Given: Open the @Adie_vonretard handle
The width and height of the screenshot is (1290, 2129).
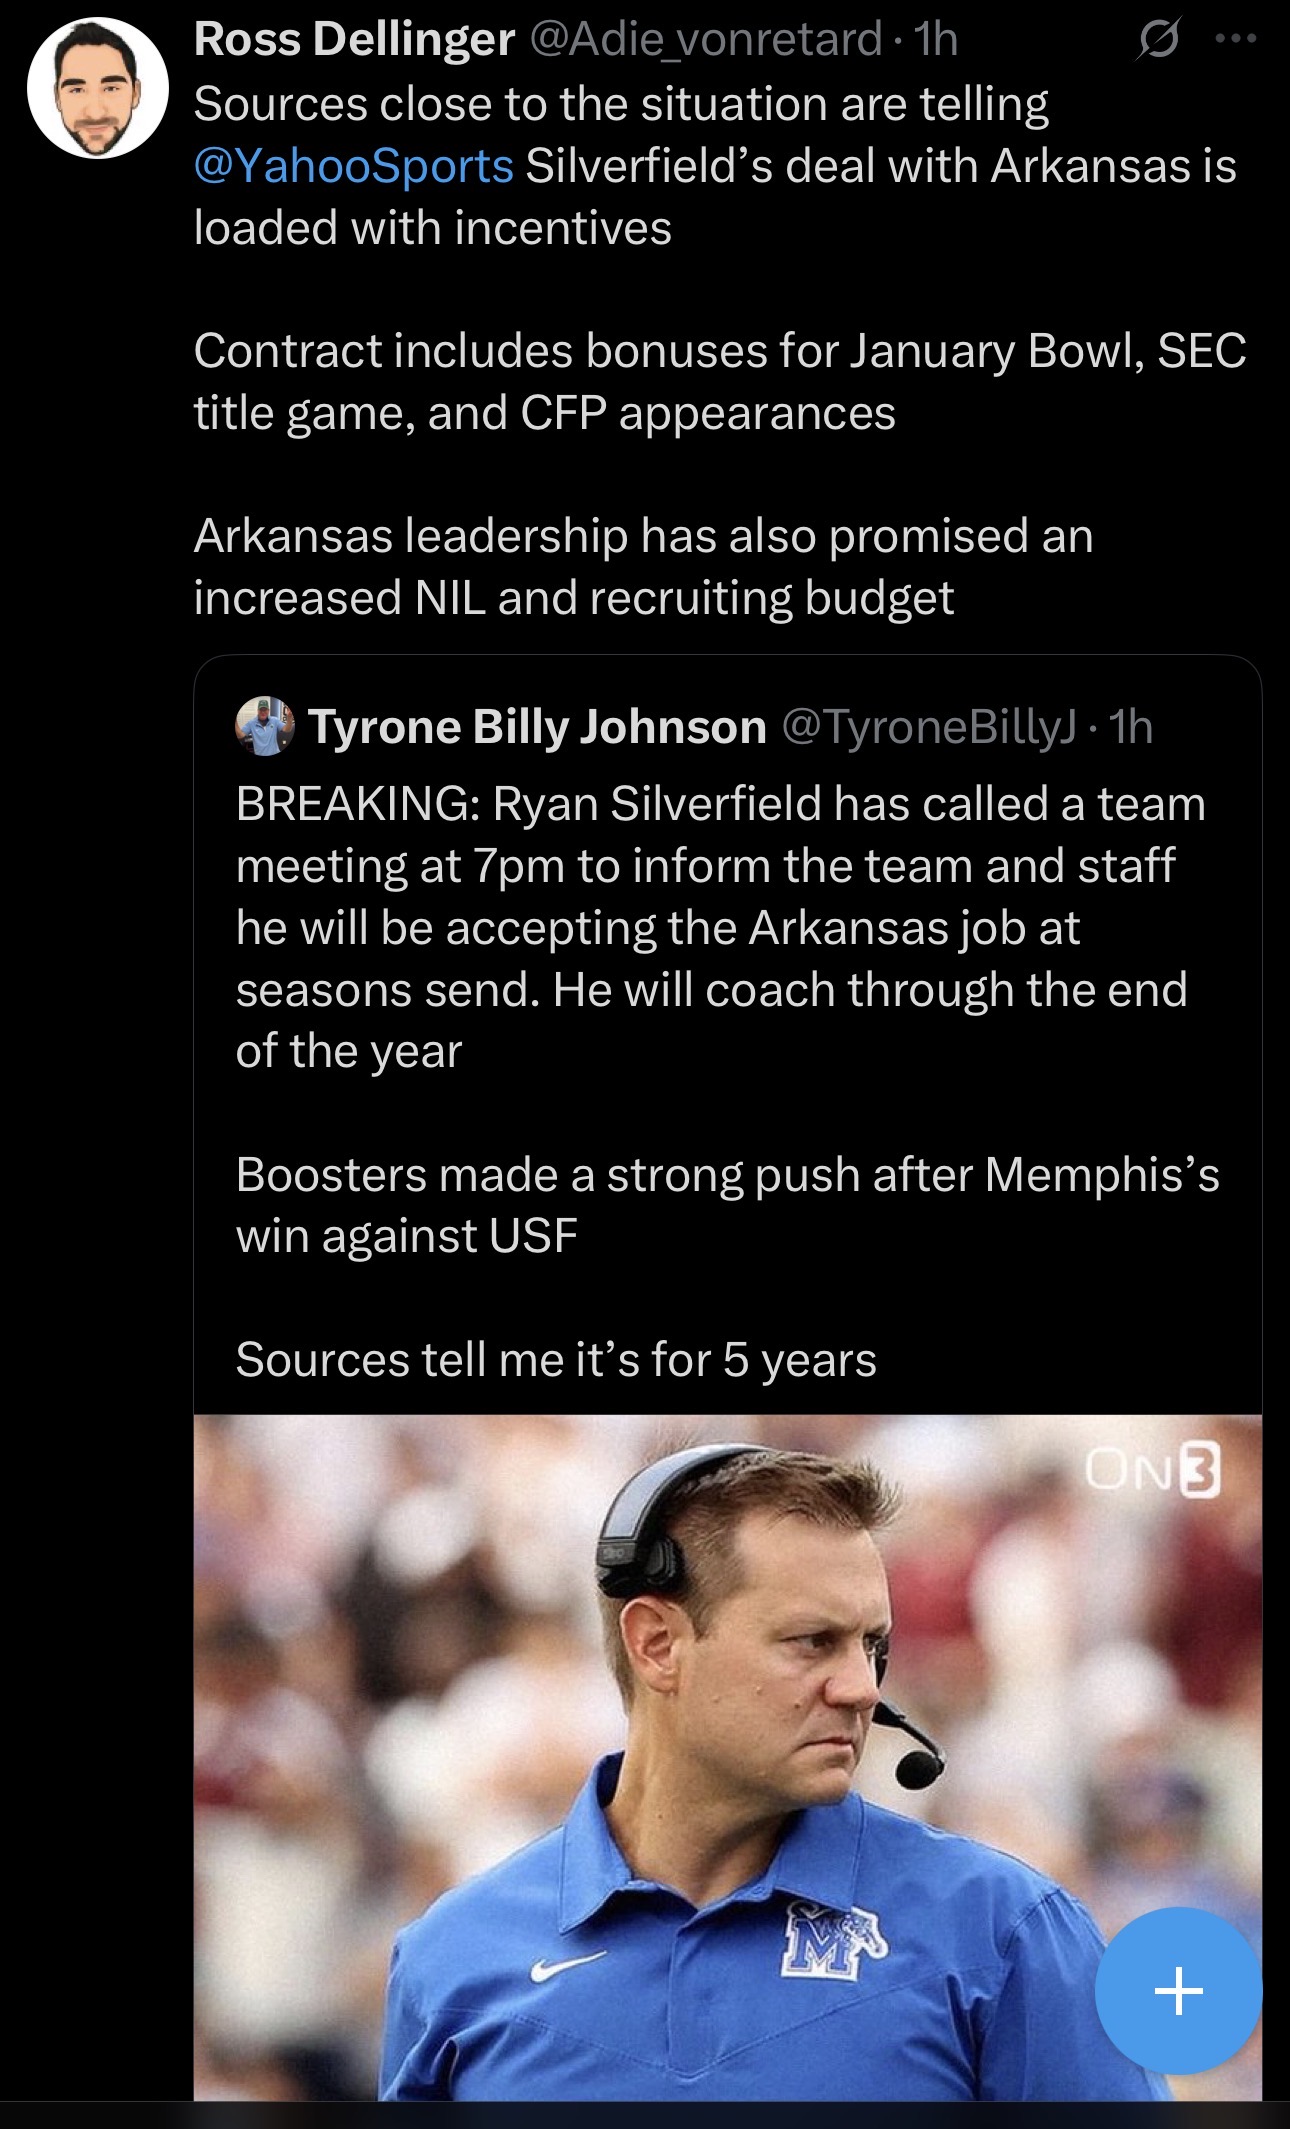Looking at the screenshot, I should tap(705, 40).
